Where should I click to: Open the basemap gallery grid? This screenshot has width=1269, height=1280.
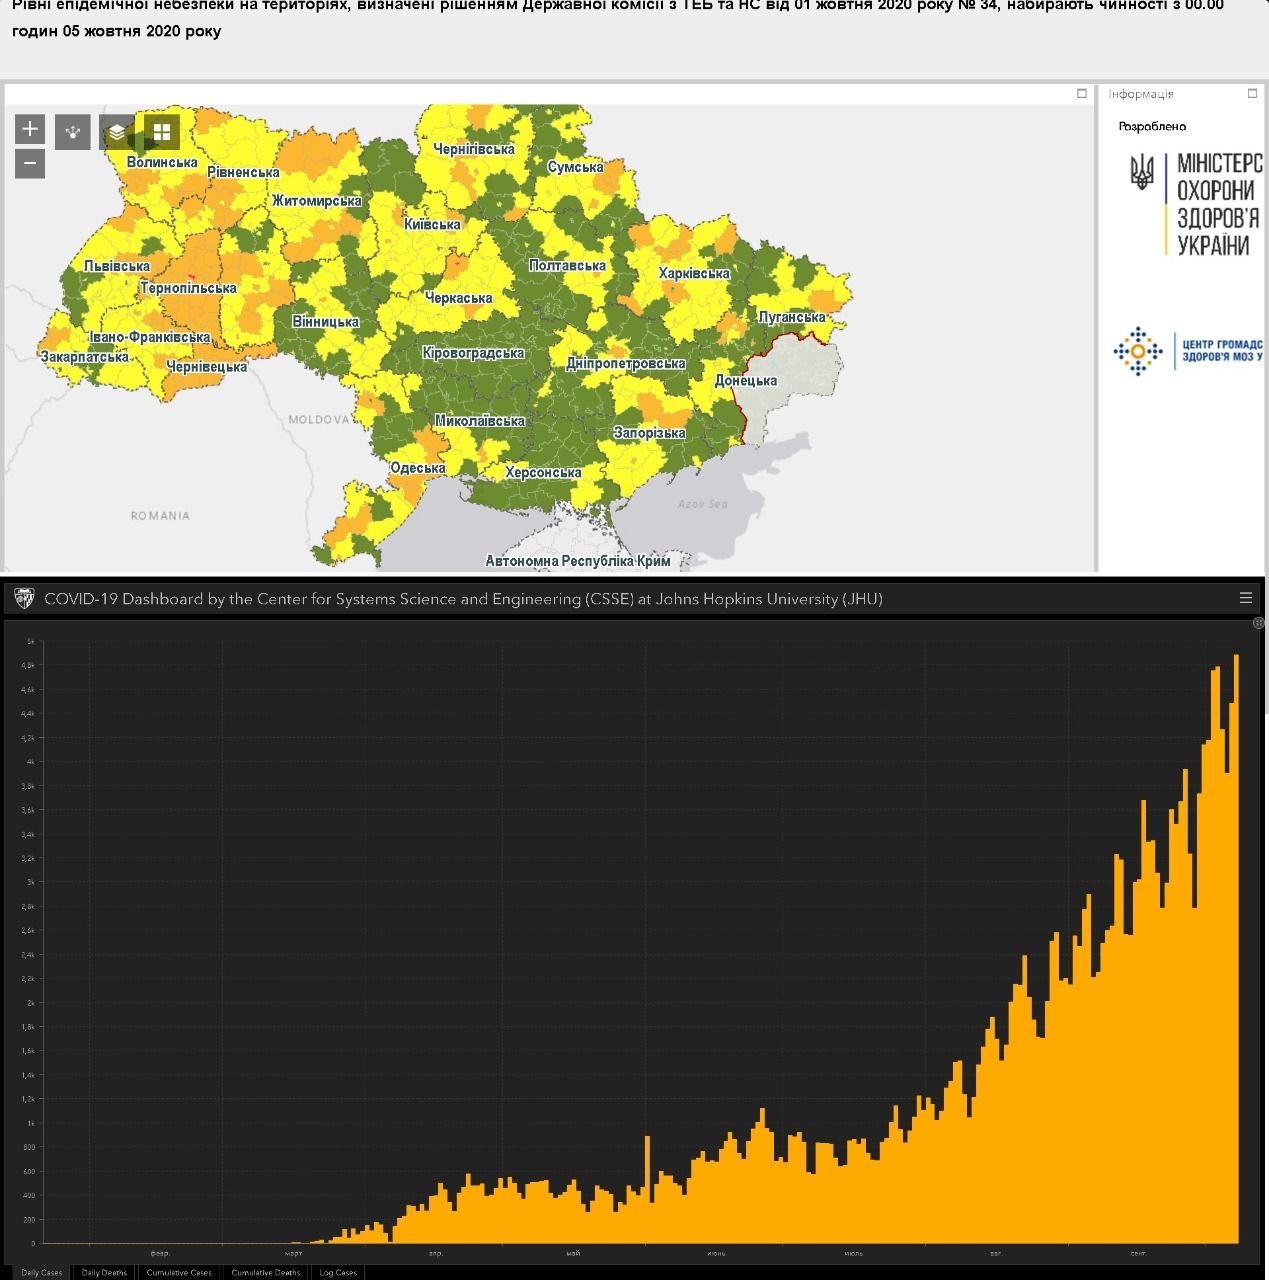(161, 131)
